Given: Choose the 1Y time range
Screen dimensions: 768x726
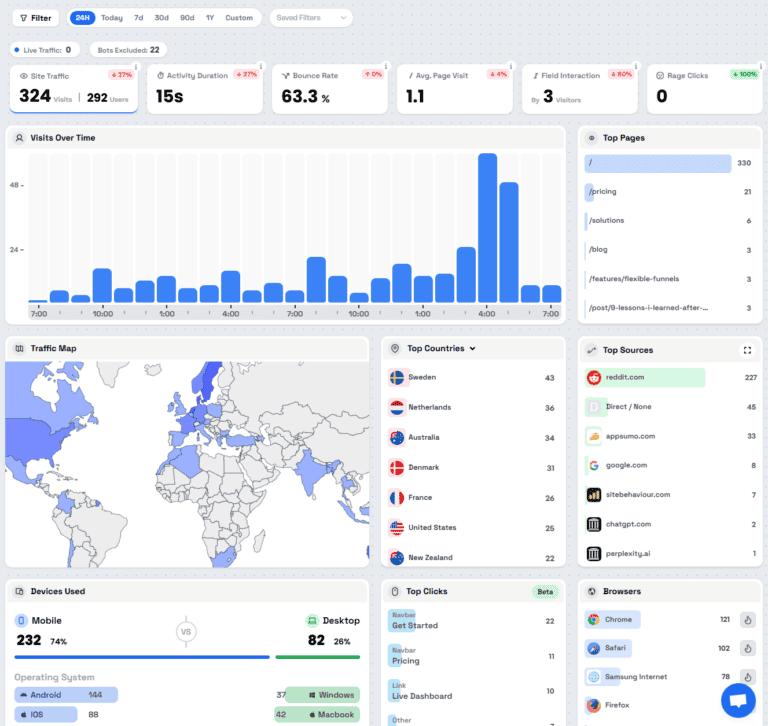Looking at the screenshot, I should [x=210, y=18].
